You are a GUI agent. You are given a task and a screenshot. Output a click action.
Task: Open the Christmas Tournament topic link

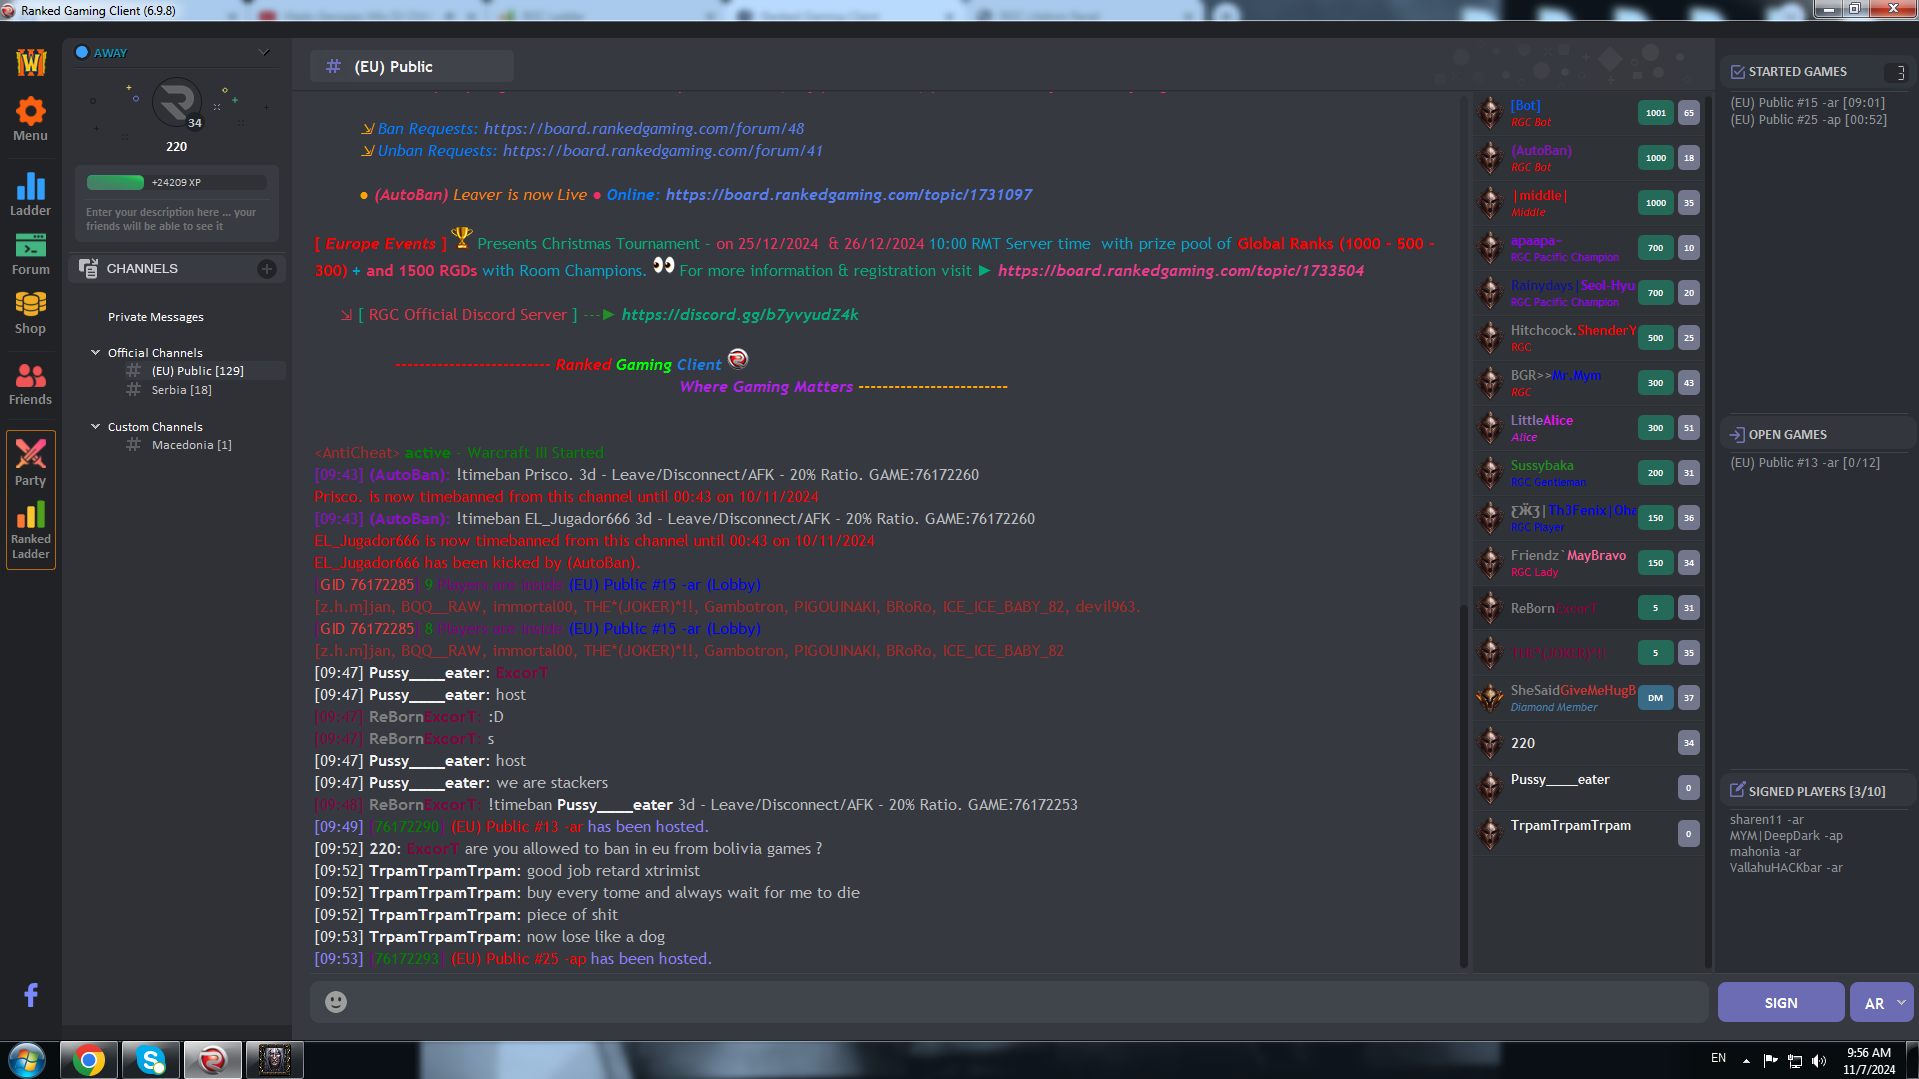point(1181,271)
